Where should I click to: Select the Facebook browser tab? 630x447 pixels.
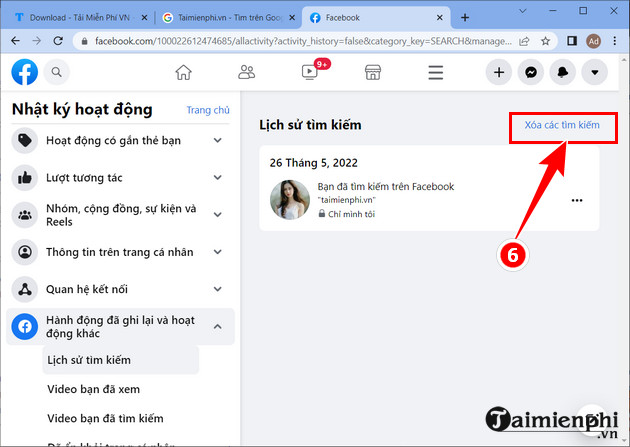coord(375,18)
